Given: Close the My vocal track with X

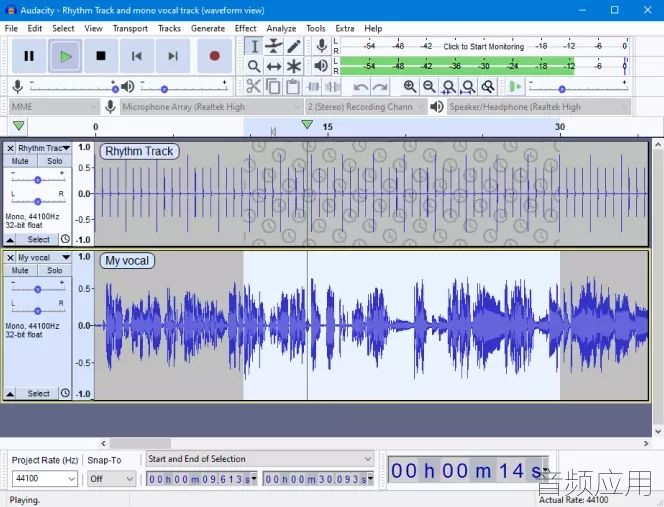Looking at the screenshot, I should [11, 257].
